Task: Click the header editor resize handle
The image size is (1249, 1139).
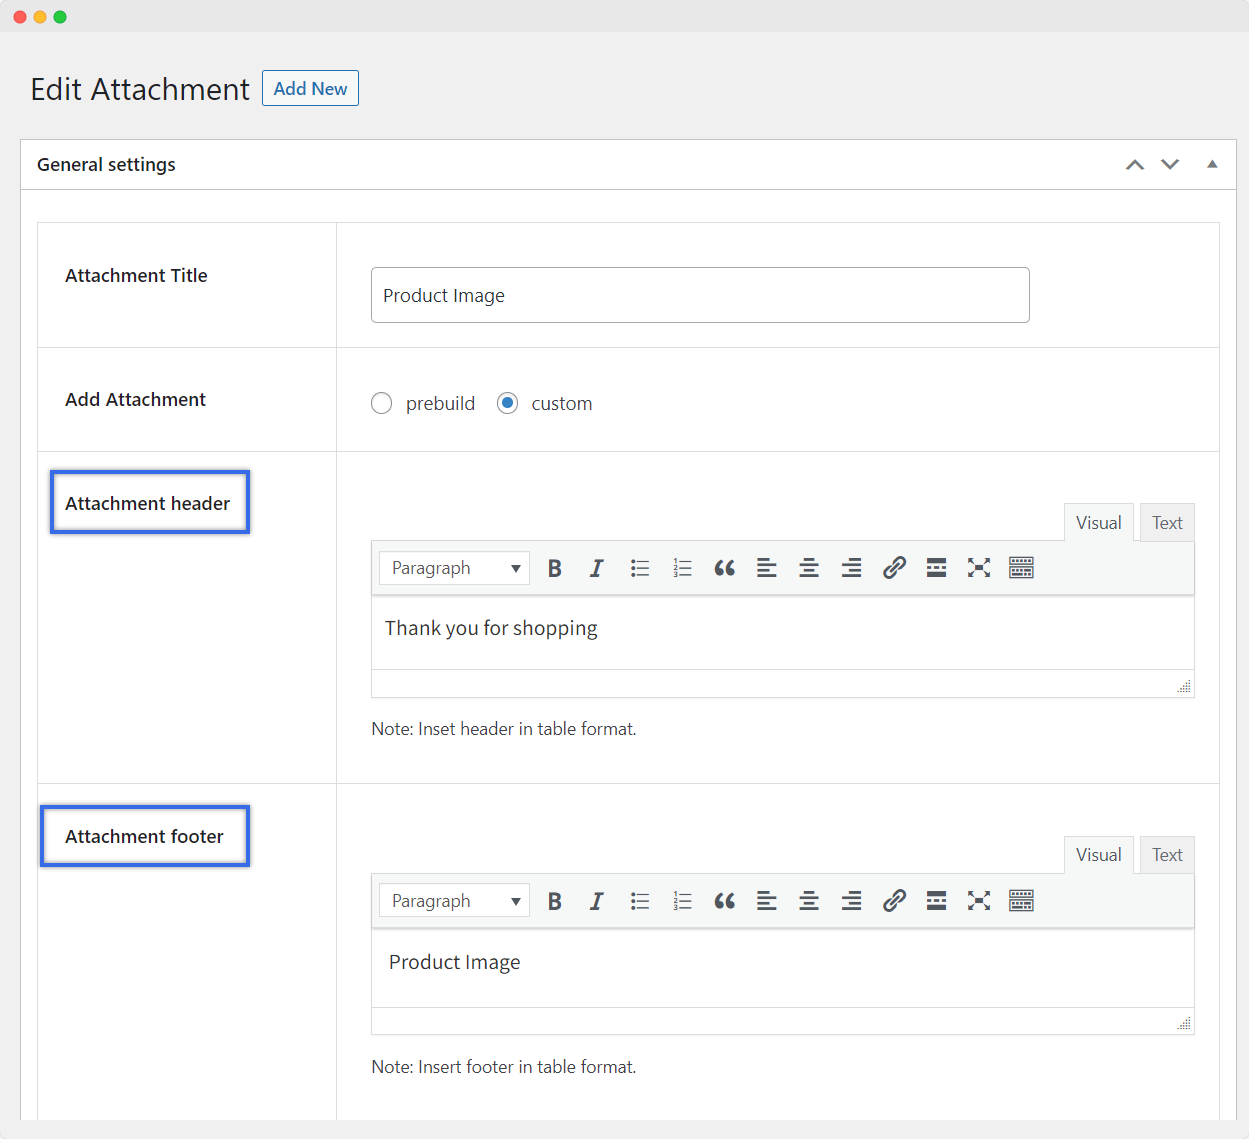Action: [x=1184, y=687]
